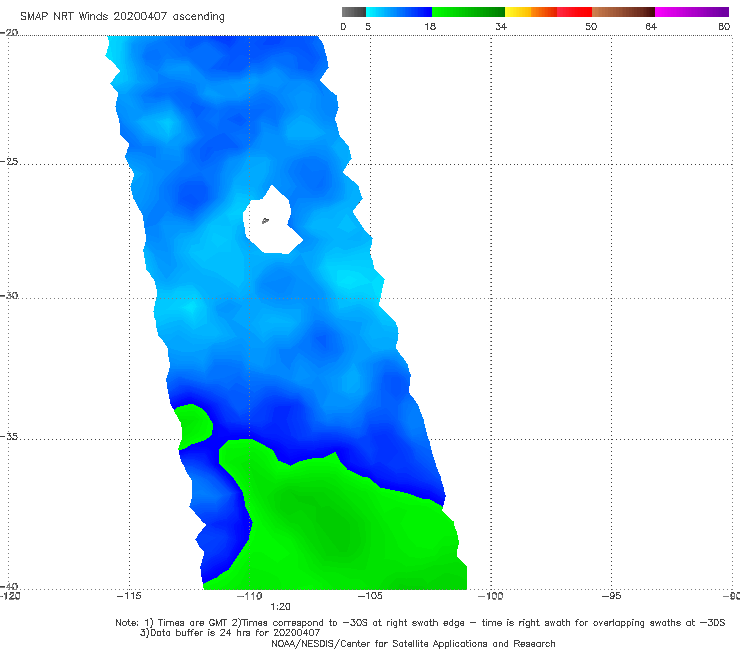Click the longitude label '-95'
740x650 pixels.
611,596
